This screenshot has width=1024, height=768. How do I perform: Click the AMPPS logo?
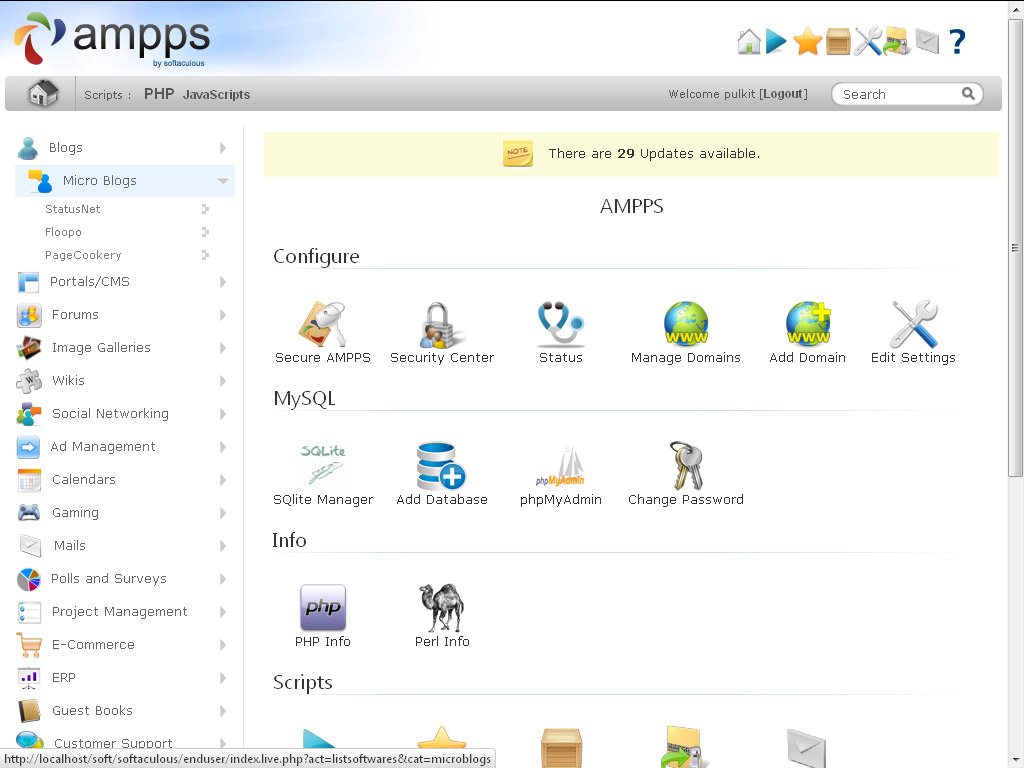pos(112,39)
